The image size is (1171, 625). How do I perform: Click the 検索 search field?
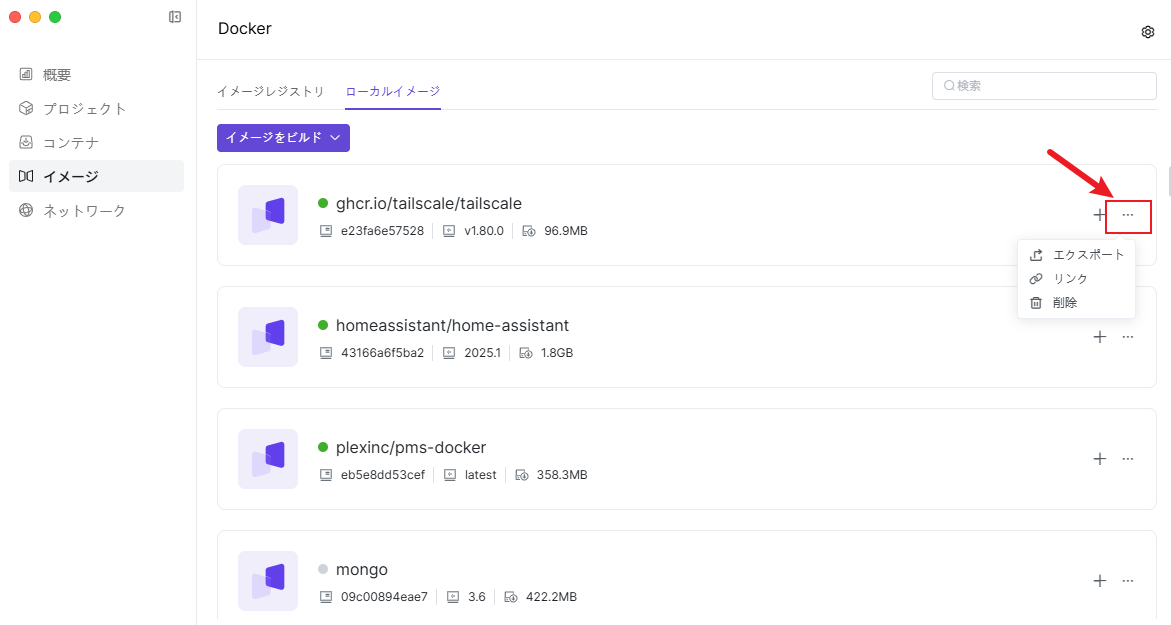(x=1043, y=86)
